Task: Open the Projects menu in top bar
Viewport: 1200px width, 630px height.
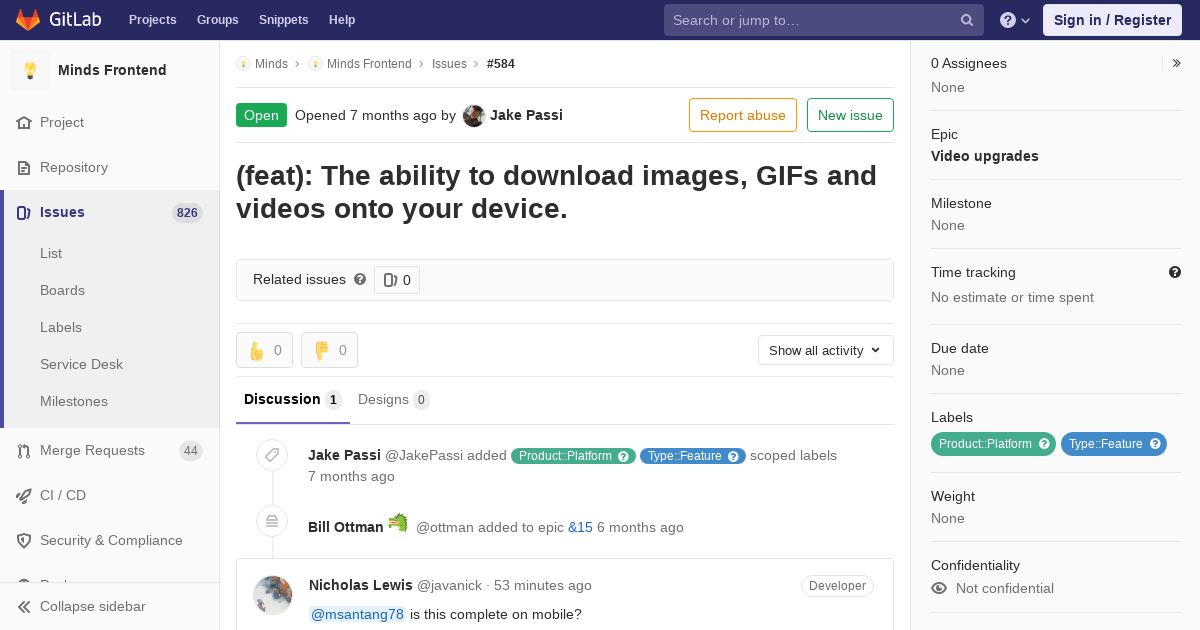Action: [x=152, y=20]
